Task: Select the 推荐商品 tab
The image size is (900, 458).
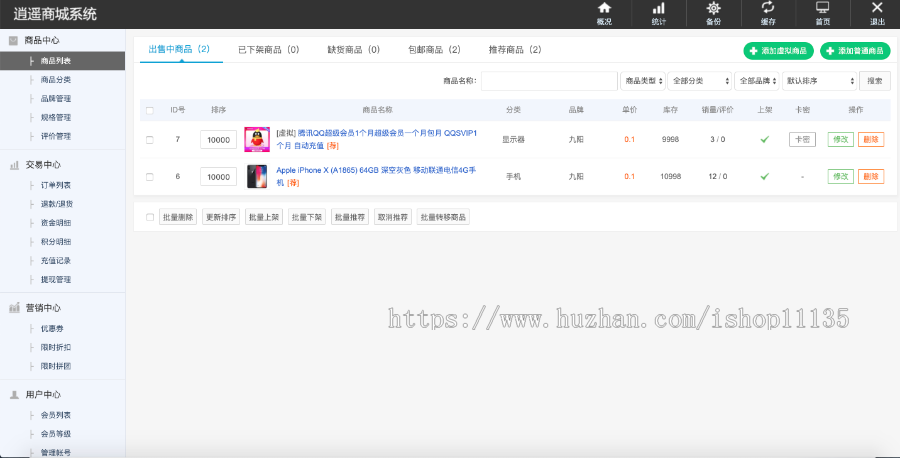Action: point(514,49)
